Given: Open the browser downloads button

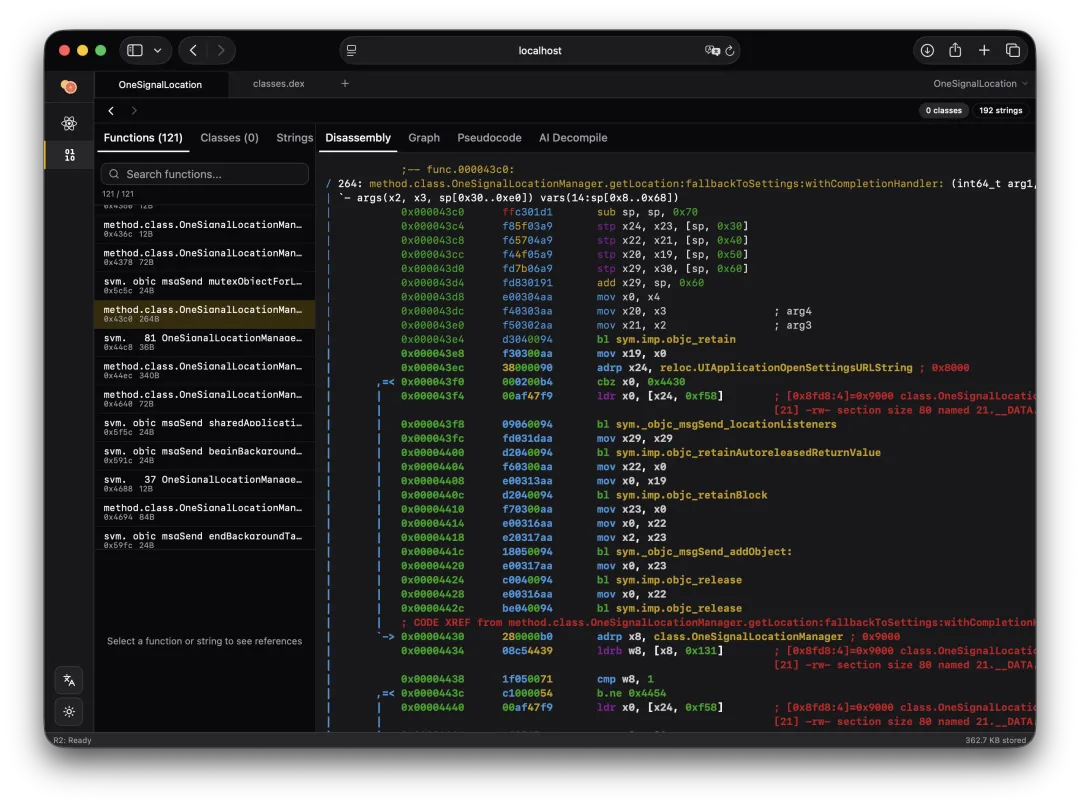Looking at the screenshot, I should 927,50.
